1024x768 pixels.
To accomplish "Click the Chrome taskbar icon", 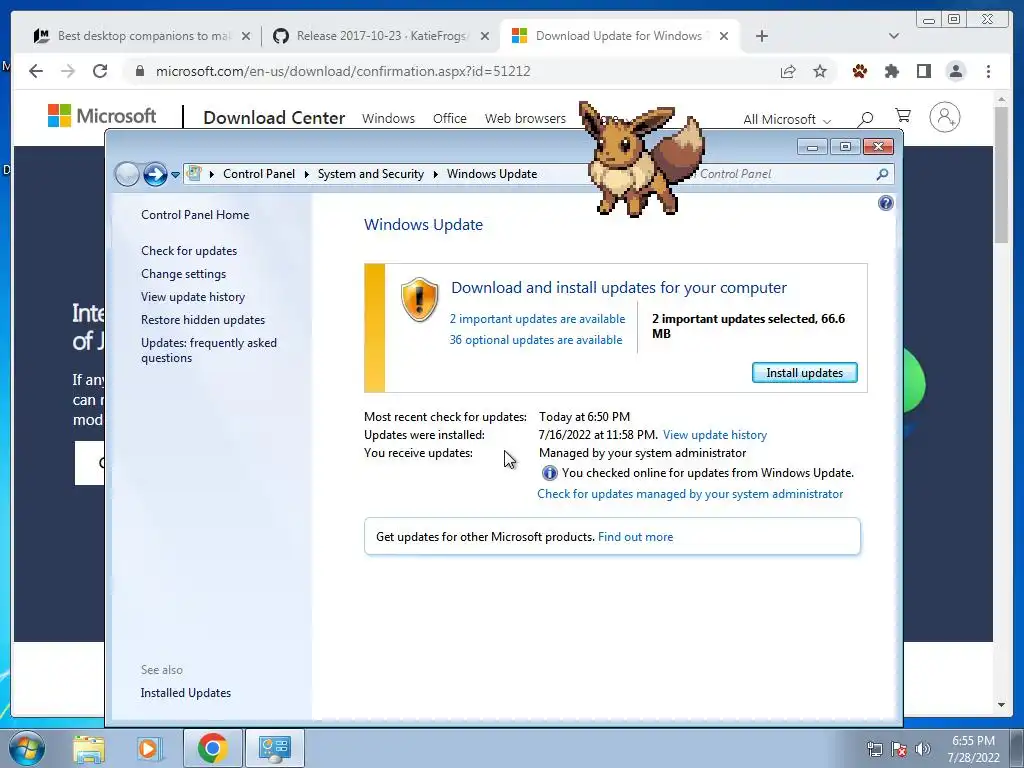I will click(x=212, y=748).
